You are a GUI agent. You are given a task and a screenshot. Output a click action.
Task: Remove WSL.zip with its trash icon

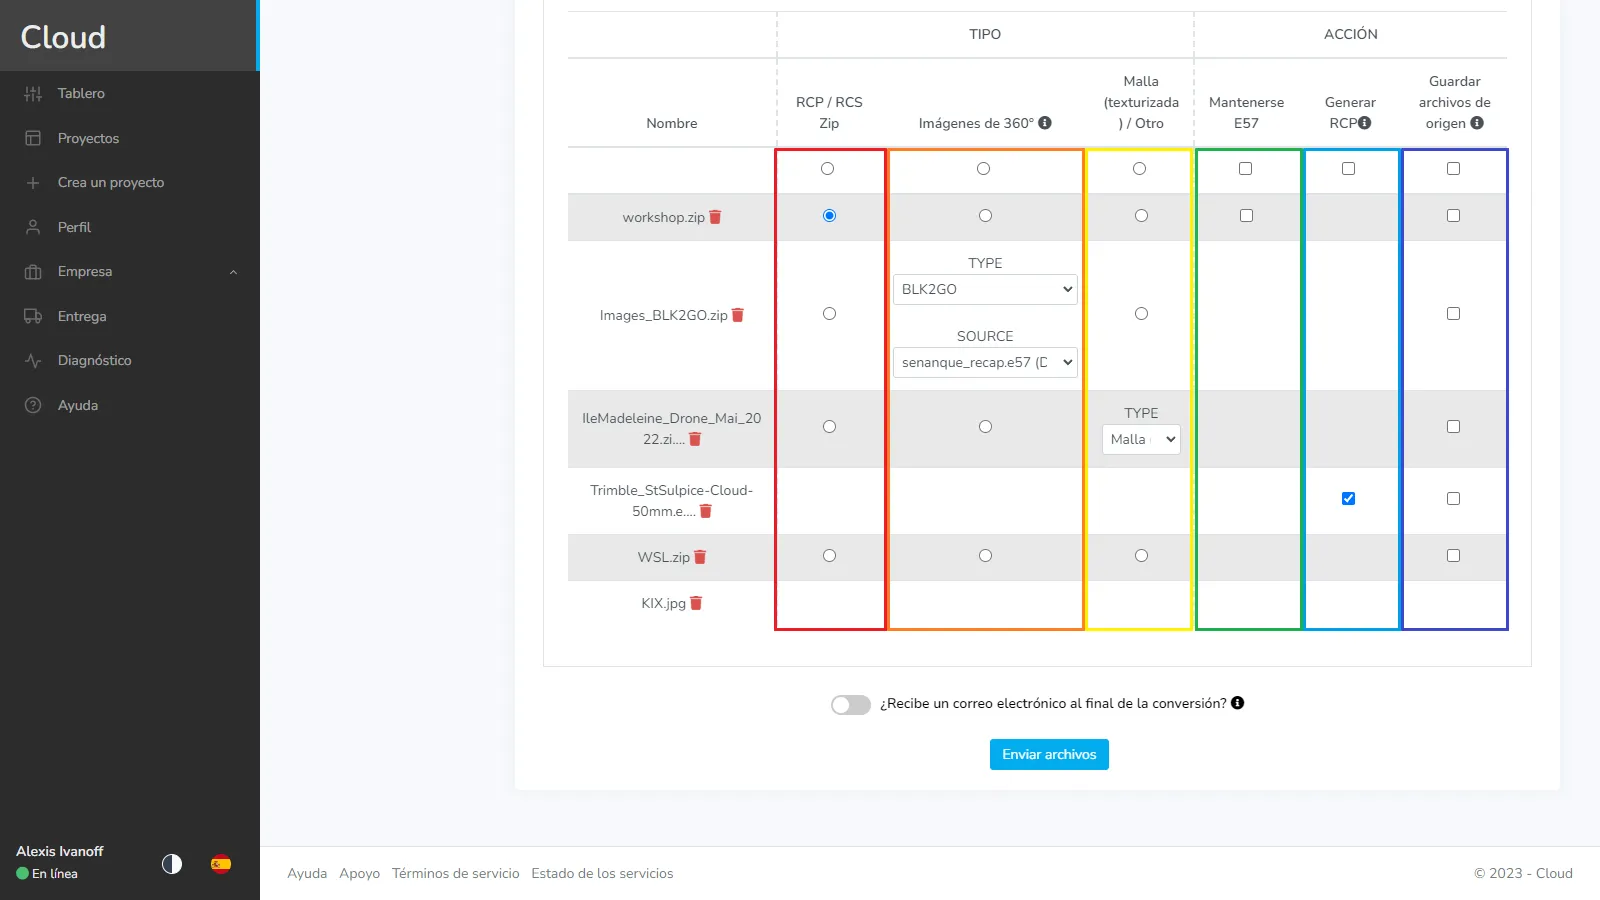point(700,557)
